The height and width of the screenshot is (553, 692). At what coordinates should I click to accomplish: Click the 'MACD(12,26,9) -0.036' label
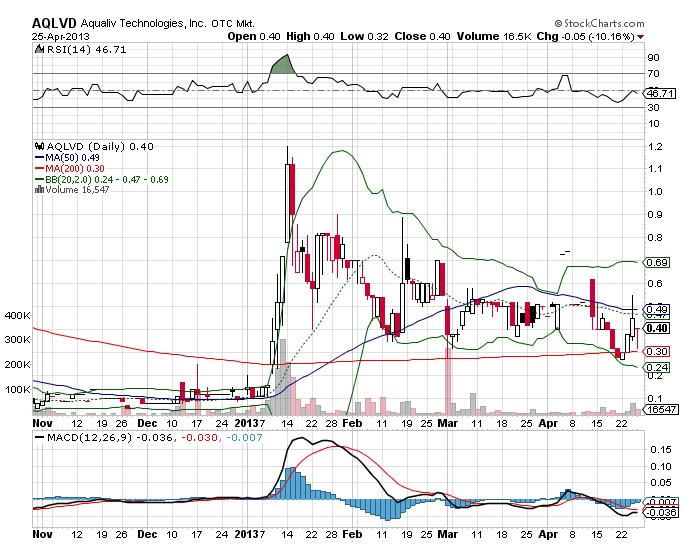click(x=109, y=438)
